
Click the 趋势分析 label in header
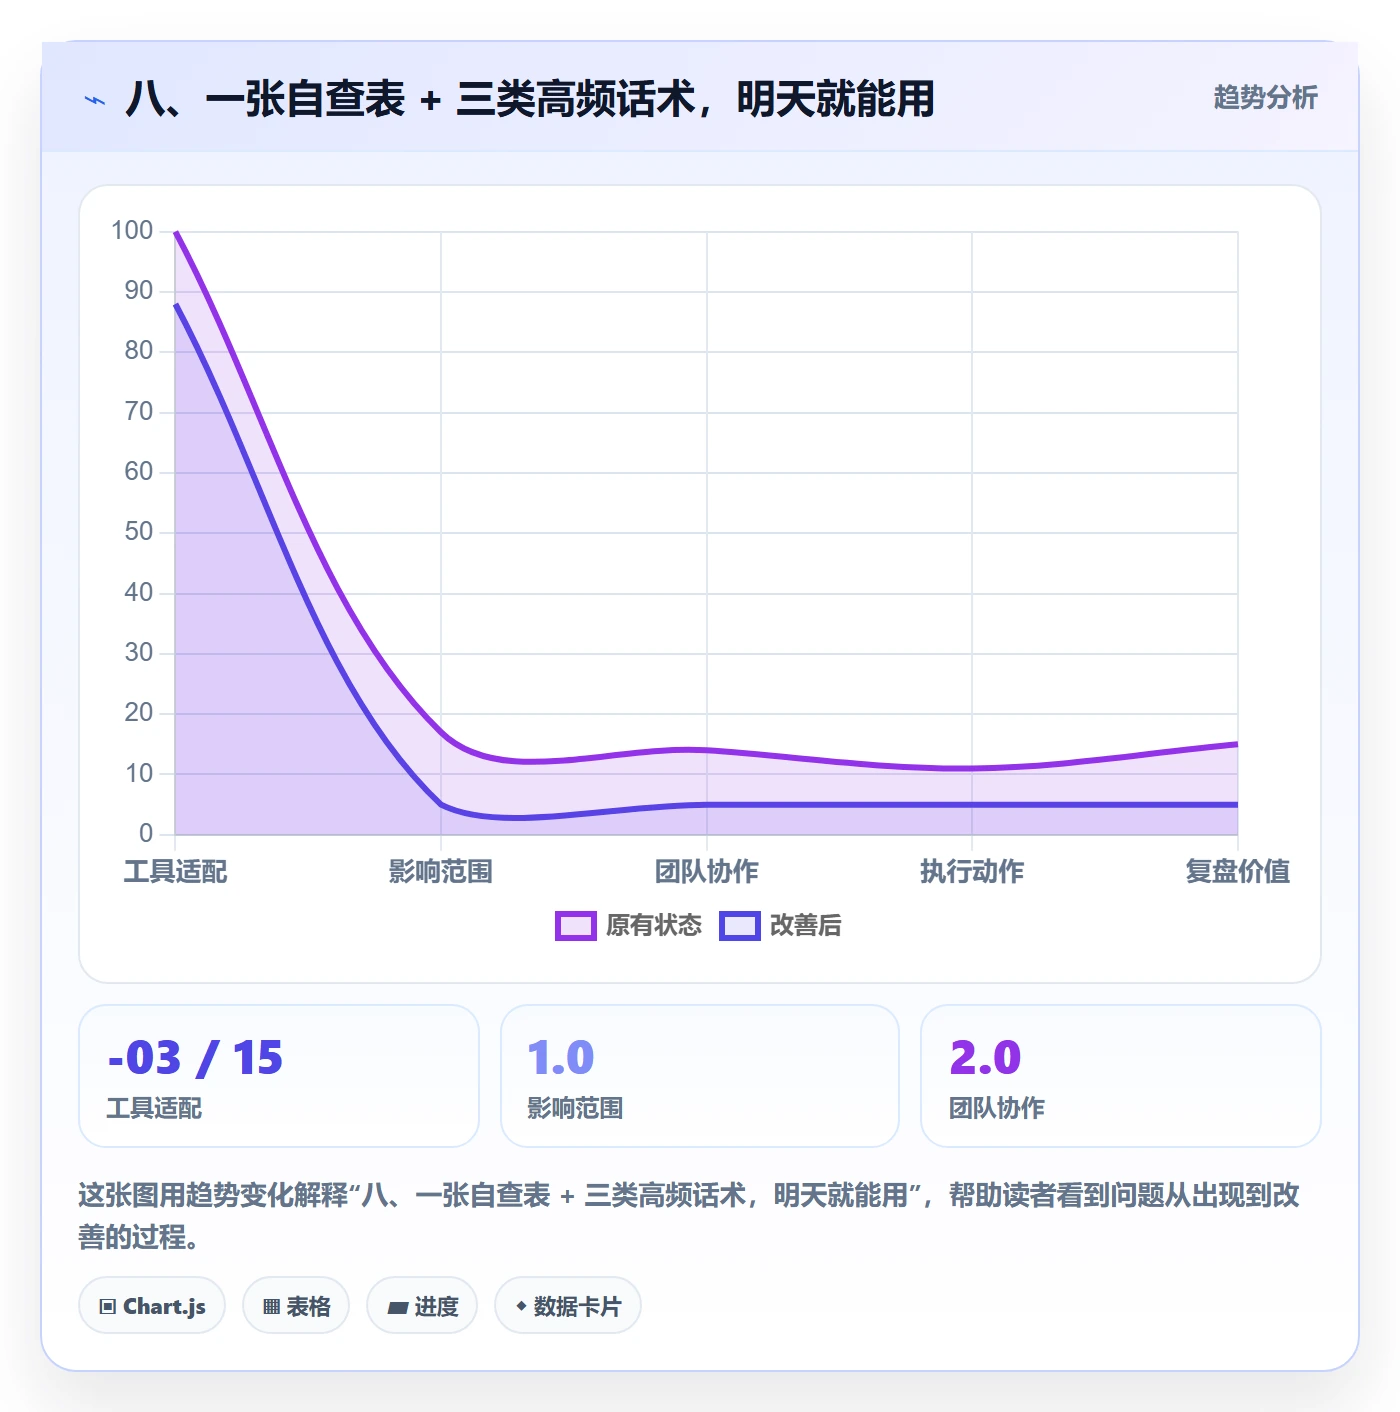pyautogui.click(x=1265, y=98)
